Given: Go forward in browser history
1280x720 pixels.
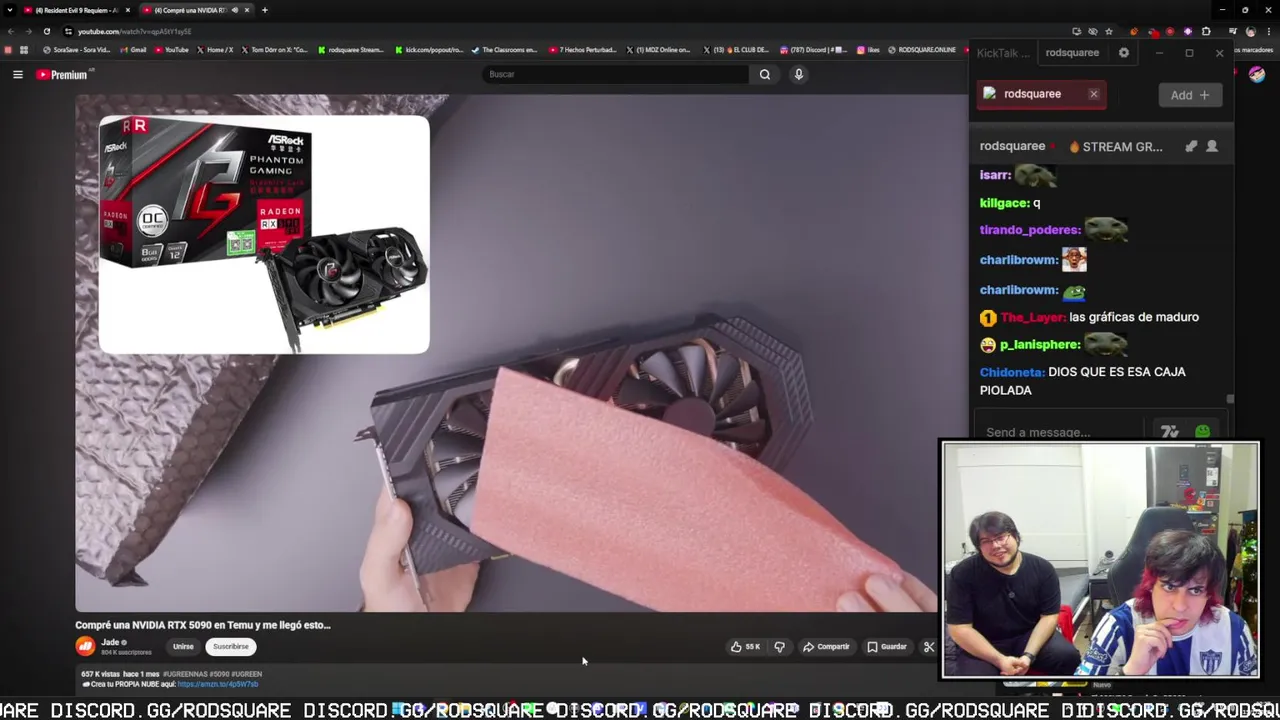Looking at the screenshot, I should coord(28,31).
